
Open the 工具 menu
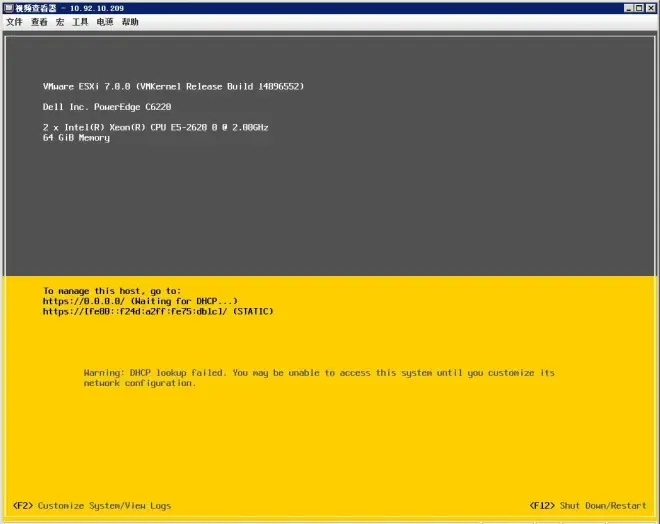tap(80, 22)
